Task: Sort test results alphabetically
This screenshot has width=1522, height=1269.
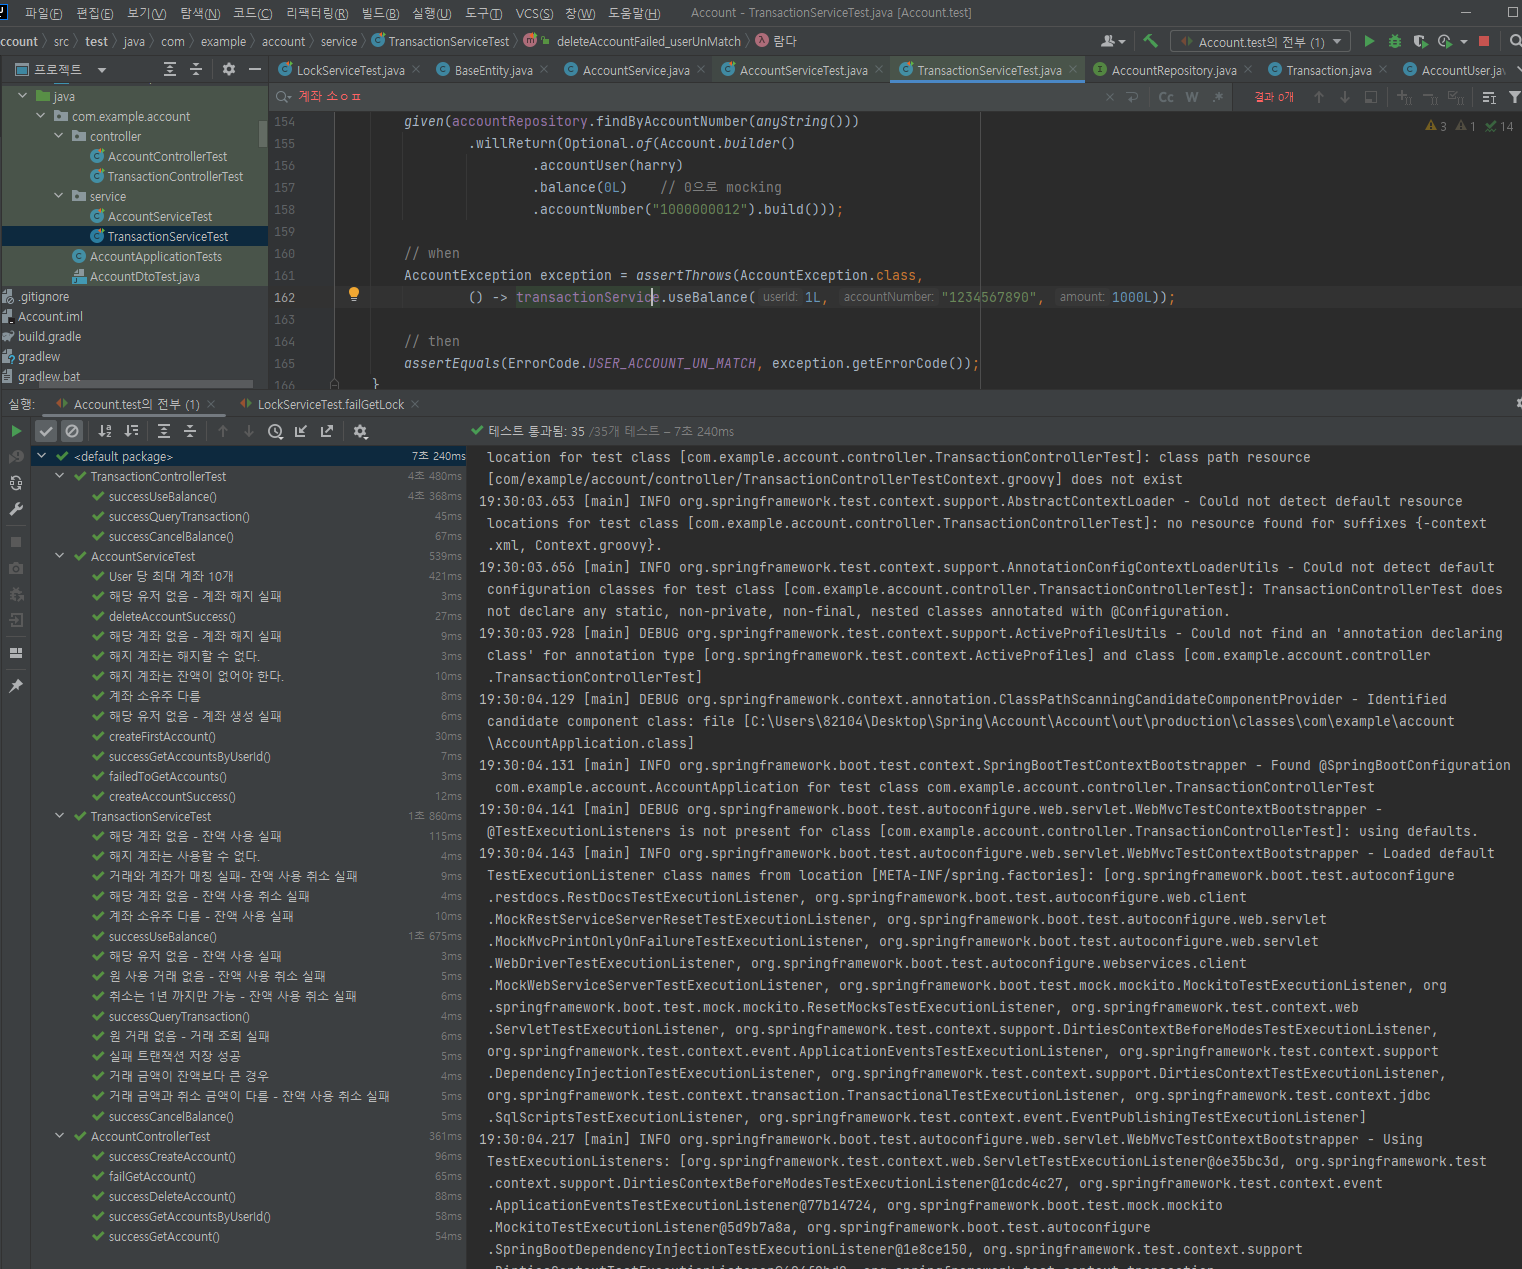Action: (105, 431)
